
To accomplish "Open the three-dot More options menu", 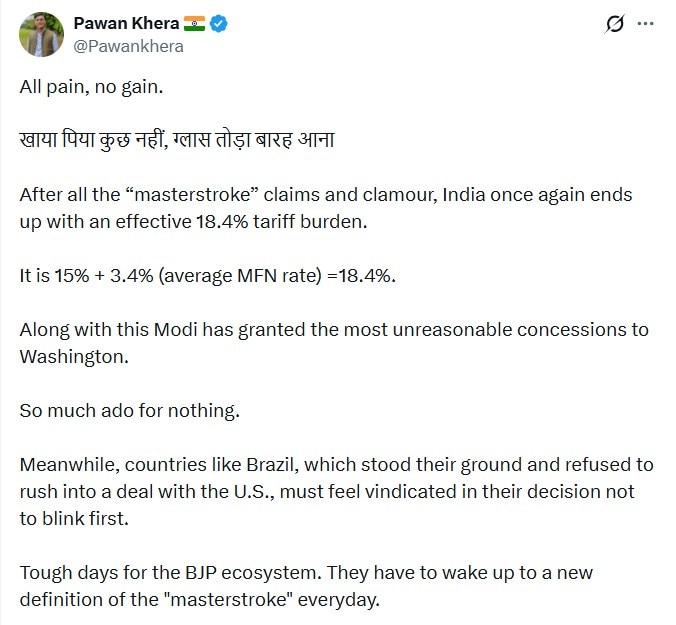I will tap(651, 24).
